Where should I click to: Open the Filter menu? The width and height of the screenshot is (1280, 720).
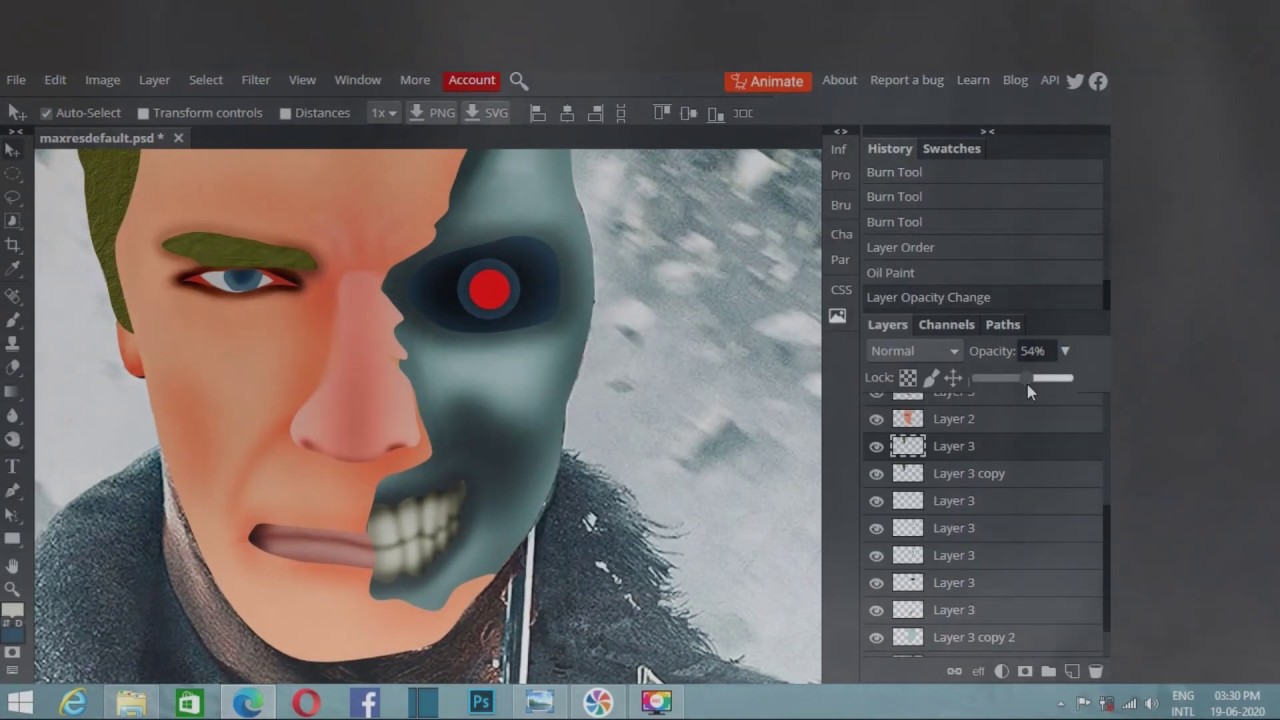[255, 80]
